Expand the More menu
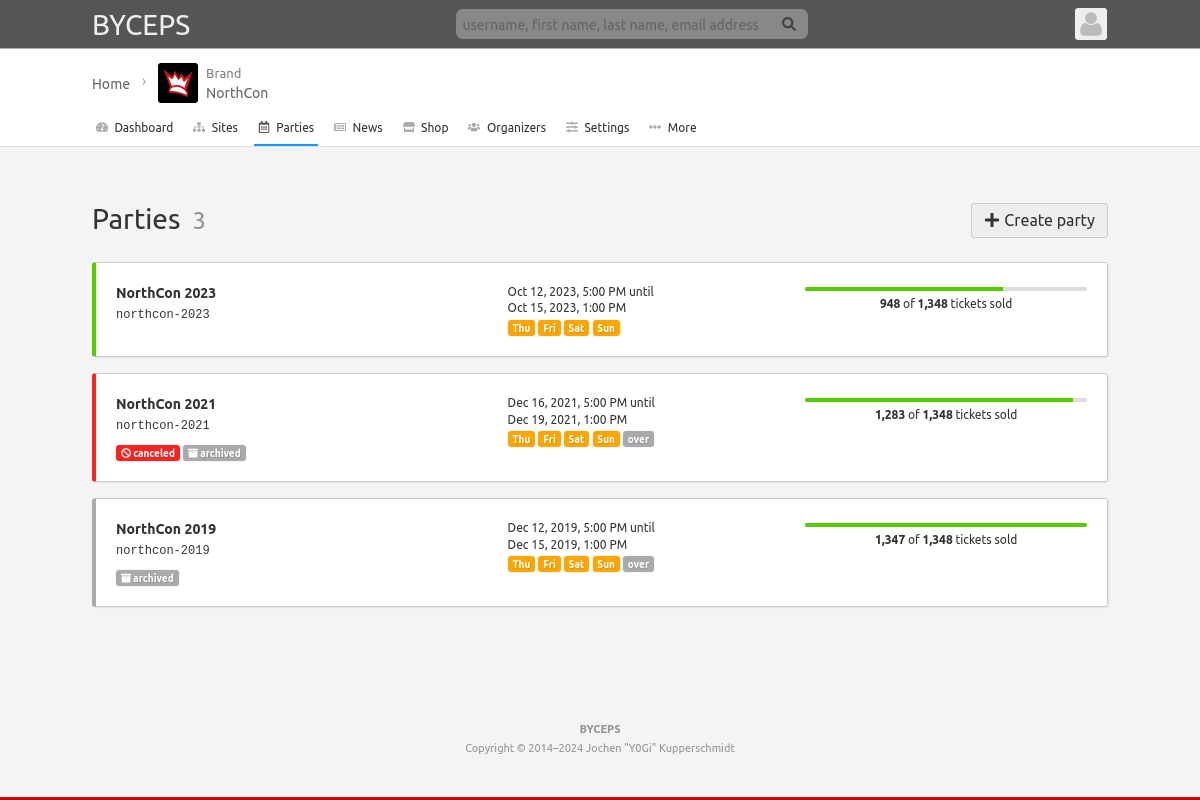Image resolution: width=1200 pixels, height=800 pixels. coord(672,128)
